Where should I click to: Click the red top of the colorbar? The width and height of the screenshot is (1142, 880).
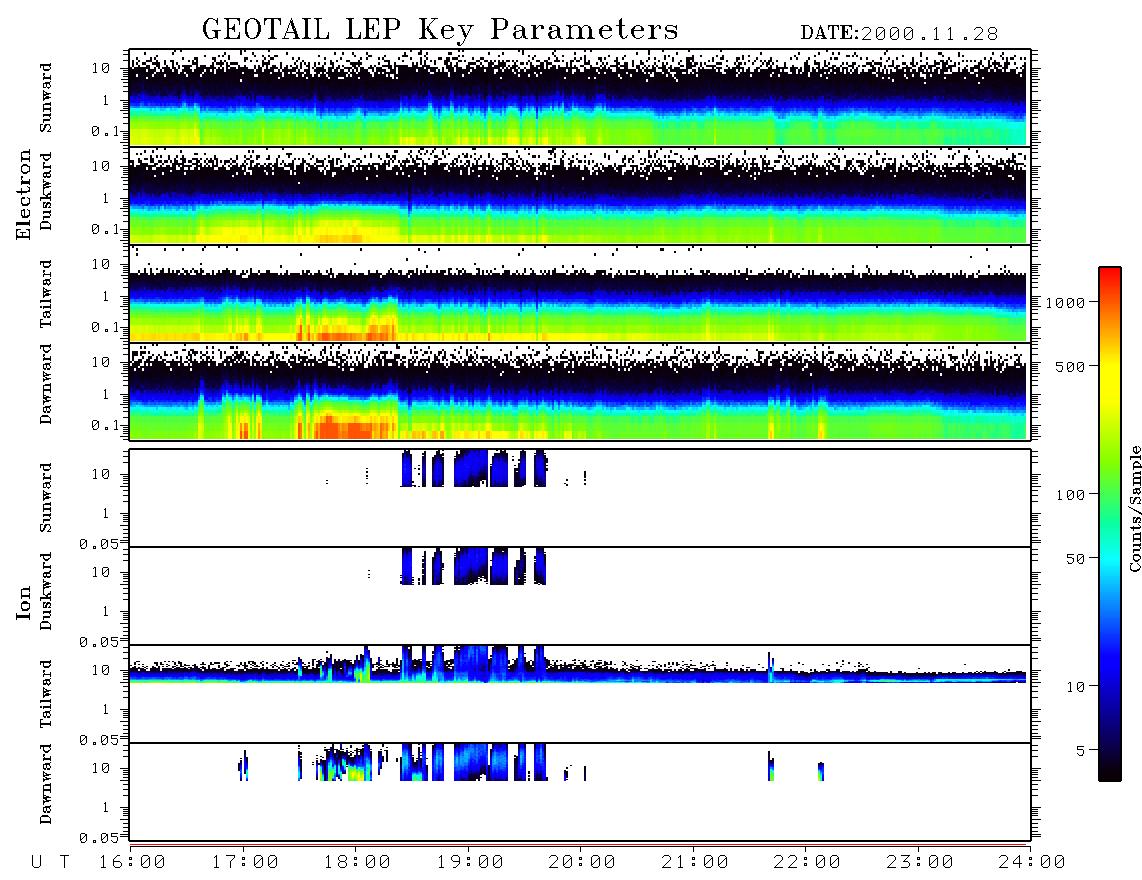point(1110,273)
